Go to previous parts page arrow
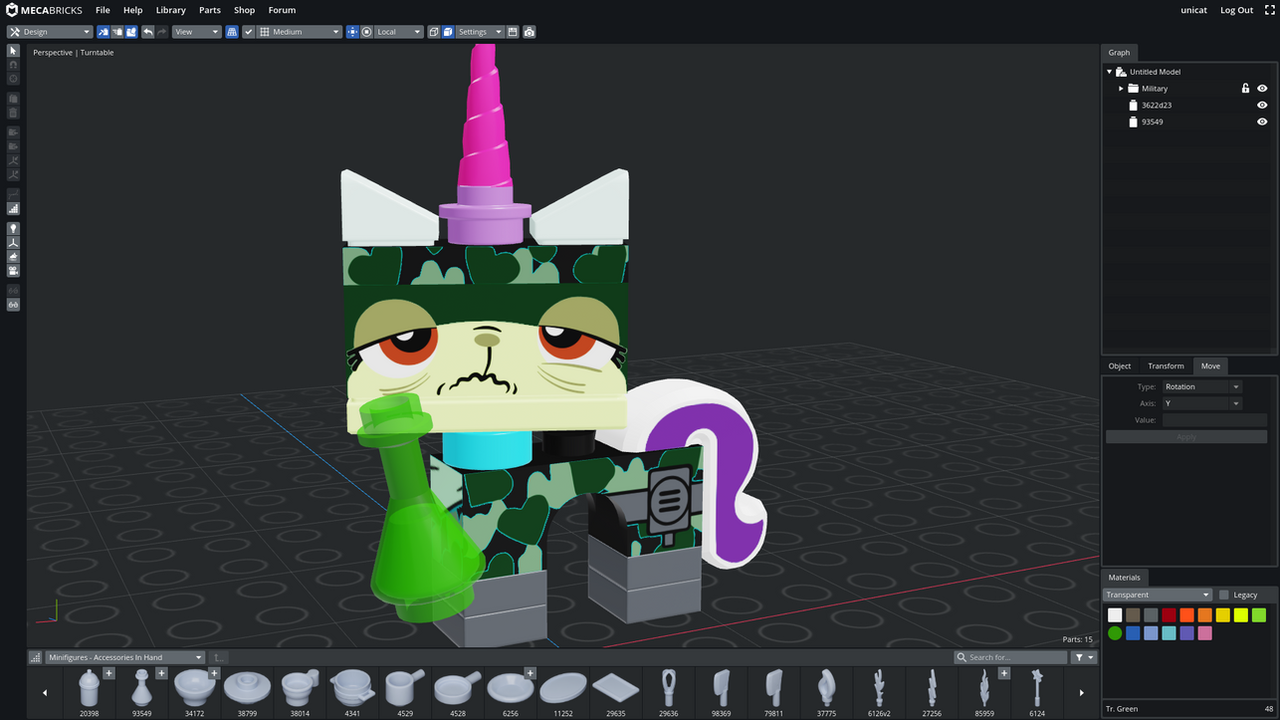The image size is (1280, 720). 44,692
